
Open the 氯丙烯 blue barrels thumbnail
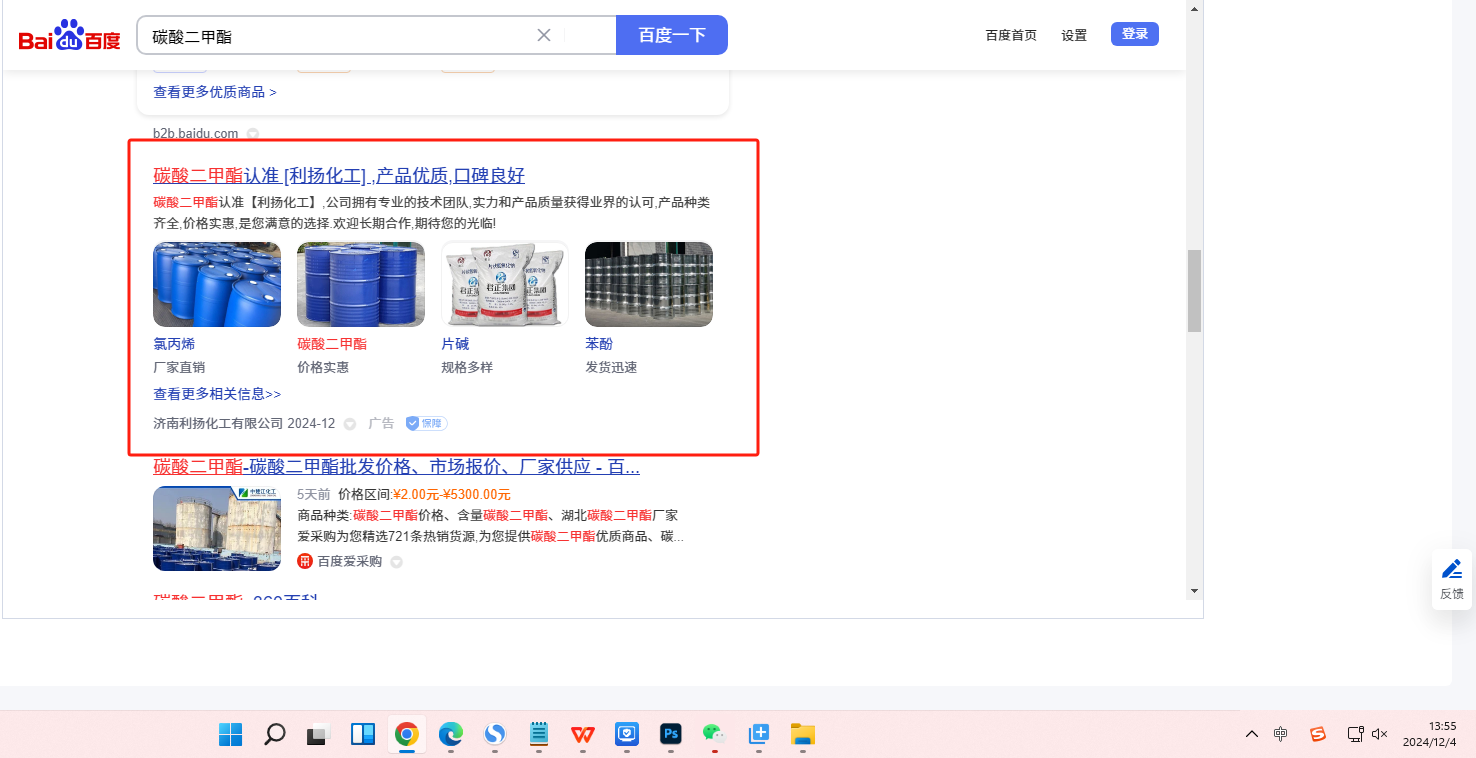pyautogui.click(x=217, y=284)
